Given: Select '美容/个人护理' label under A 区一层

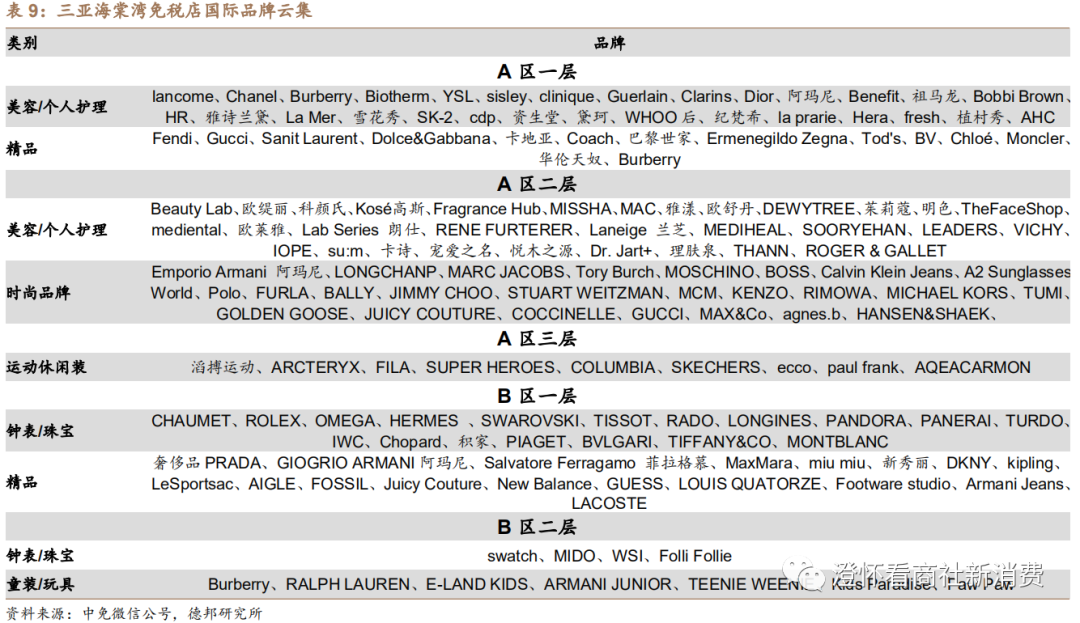Looking at the screenshot, I should pyautogui.click(x=56, y=107).
